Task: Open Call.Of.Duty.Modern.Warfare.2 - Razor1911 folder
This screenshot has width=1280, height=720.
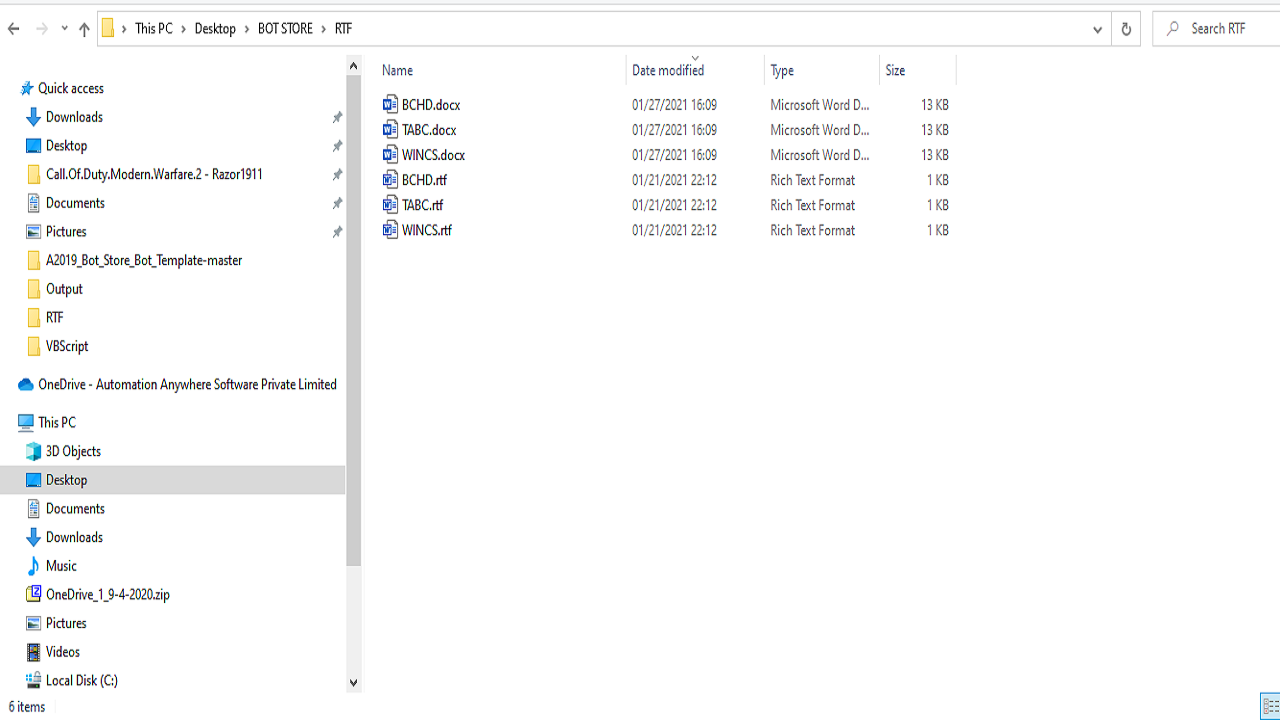Action: point(154,174)
